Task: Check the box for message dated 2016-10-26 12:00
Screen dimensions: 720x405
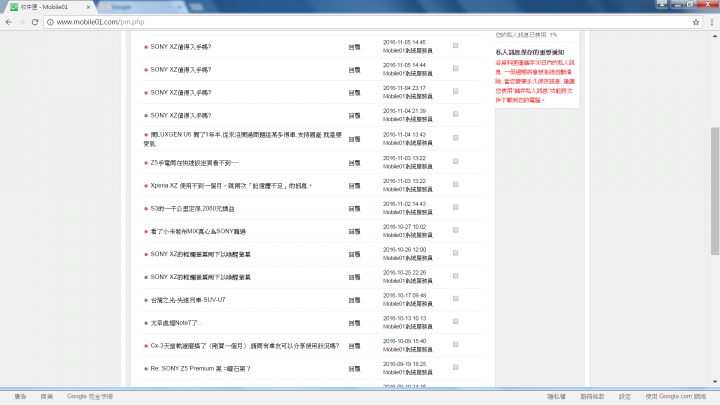Action: (x=456, y=253)
